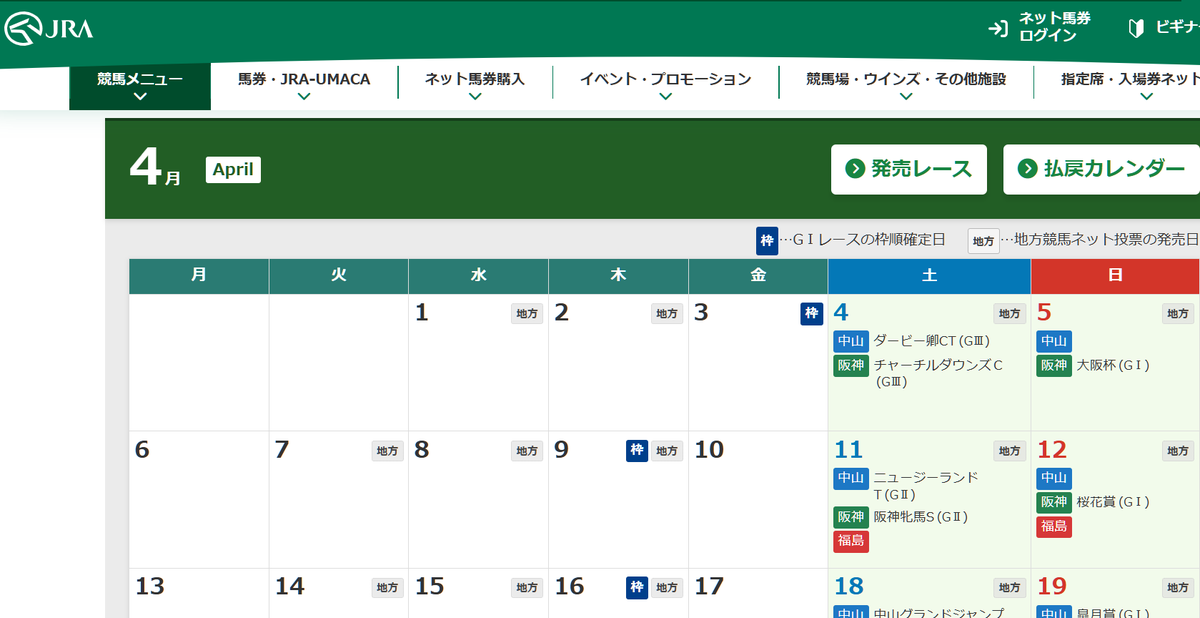
Task: Click the 地方 badge on April 11
Action: 1010,451
